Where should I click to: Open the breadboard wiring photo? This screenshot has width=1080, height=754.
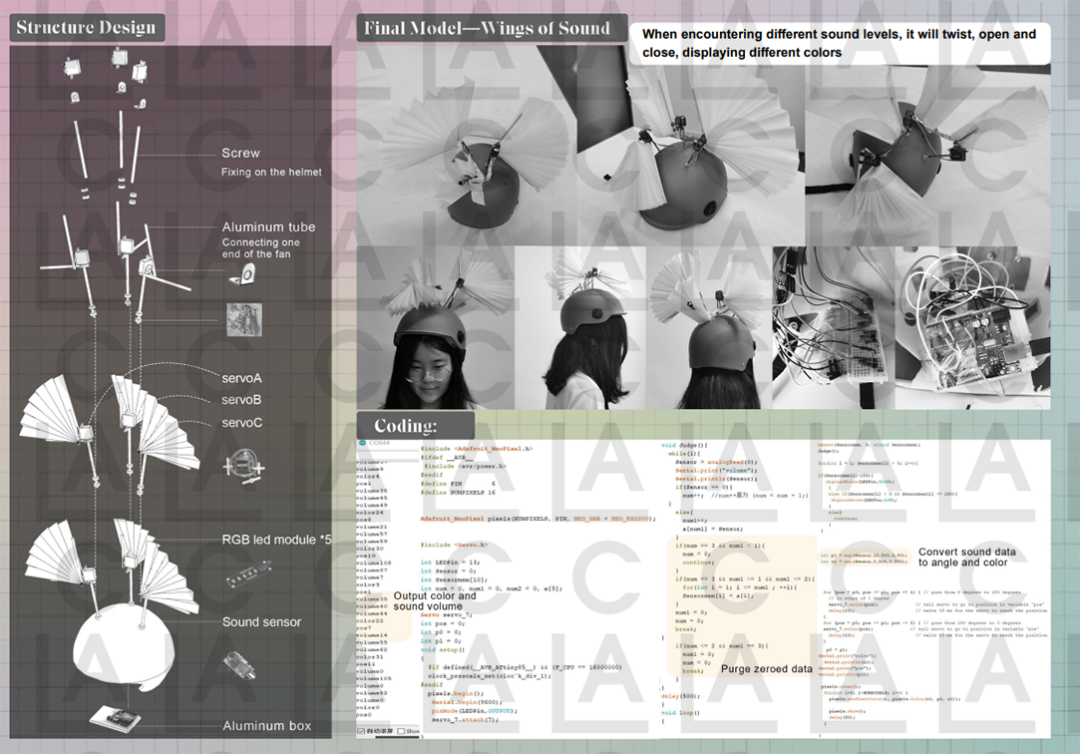click(x=833, y=328)
